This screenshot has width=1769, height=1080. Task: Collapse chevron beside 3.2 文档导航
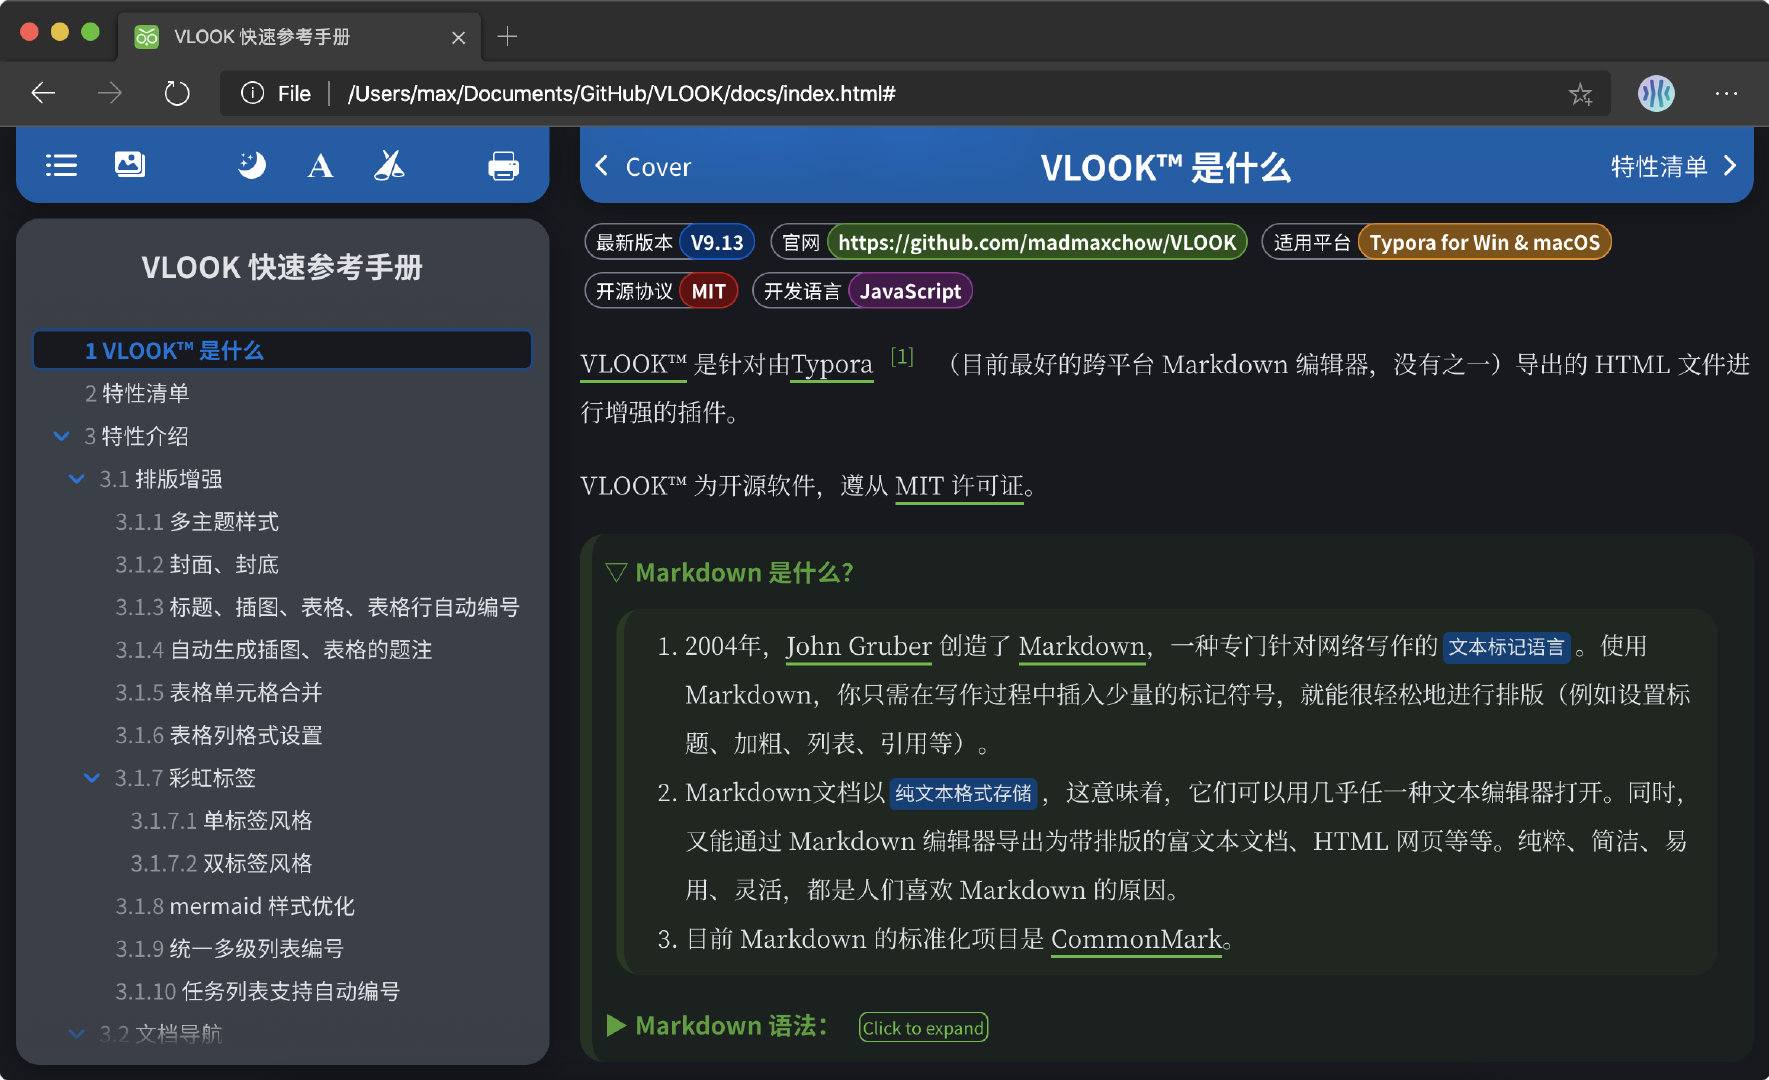(77, 1034)
